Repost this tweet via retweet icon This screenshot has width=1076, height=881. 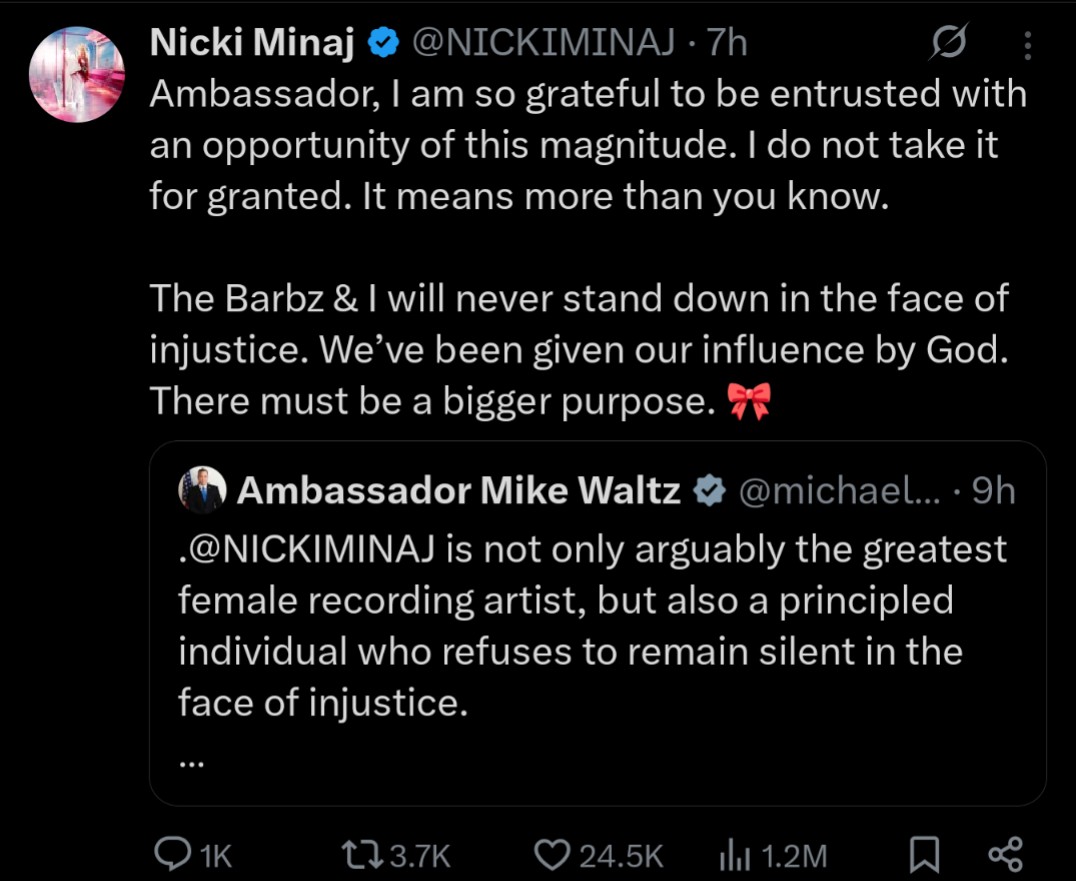click(362, 855)
